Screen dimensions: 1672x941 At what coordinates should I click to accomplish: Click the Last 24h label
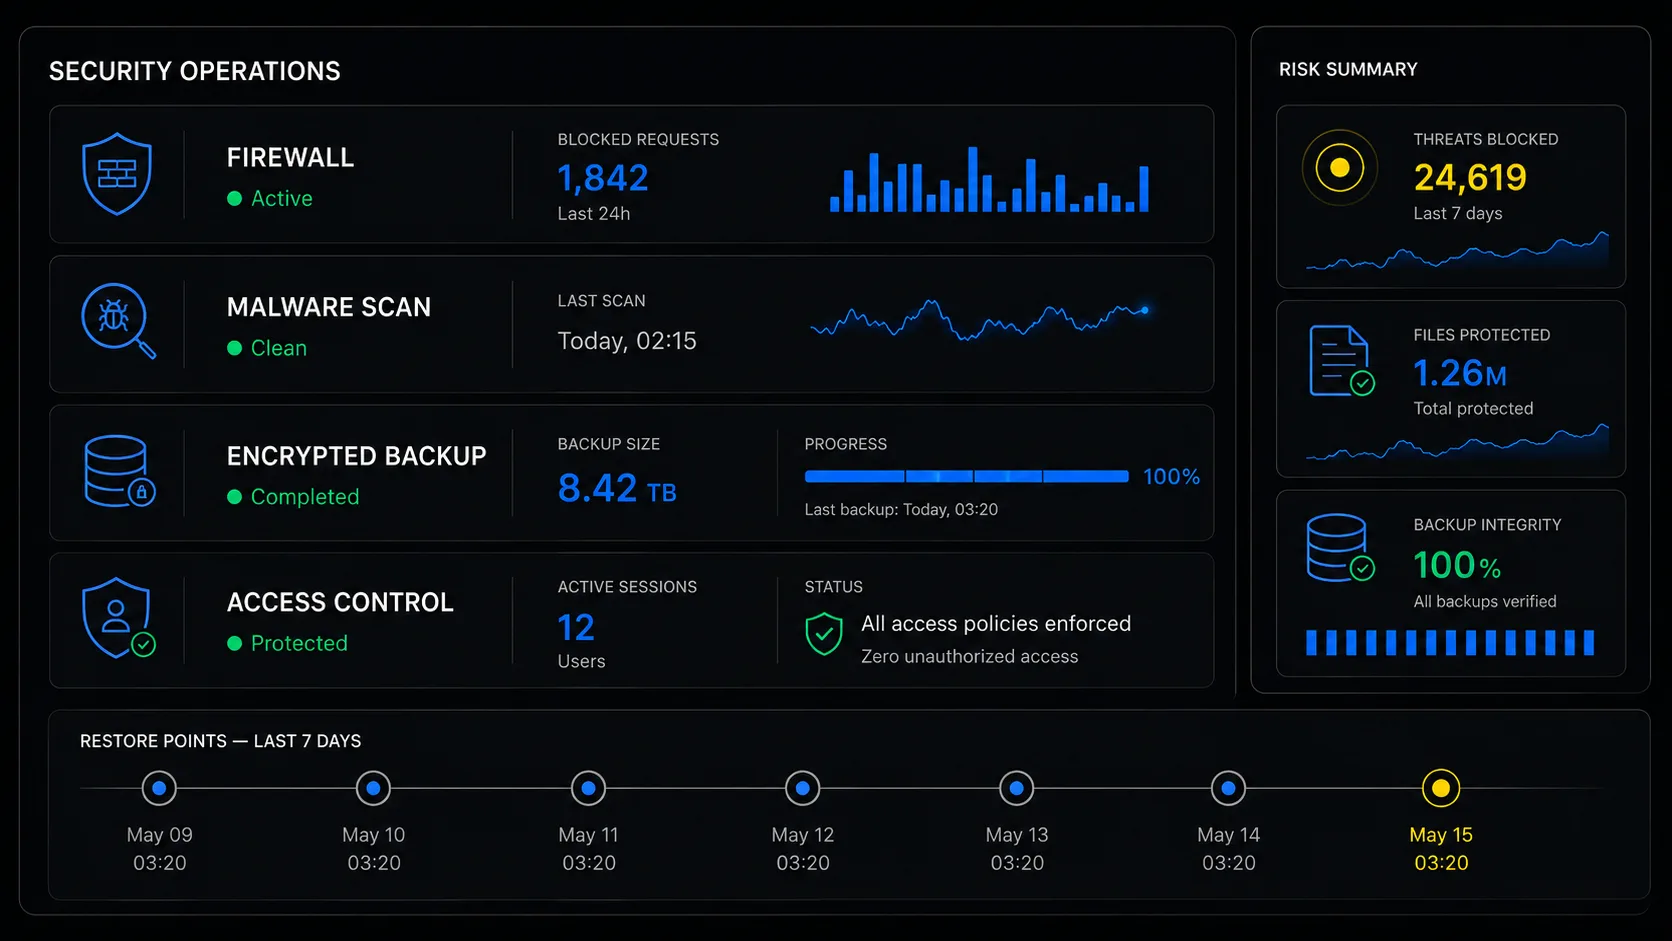pyautogui.click(x=594, y=214)
